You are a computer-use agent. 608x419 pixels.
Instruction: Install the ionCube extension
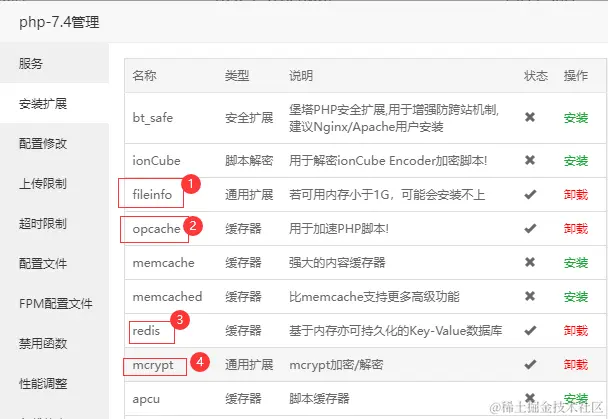tap(576, 160)
